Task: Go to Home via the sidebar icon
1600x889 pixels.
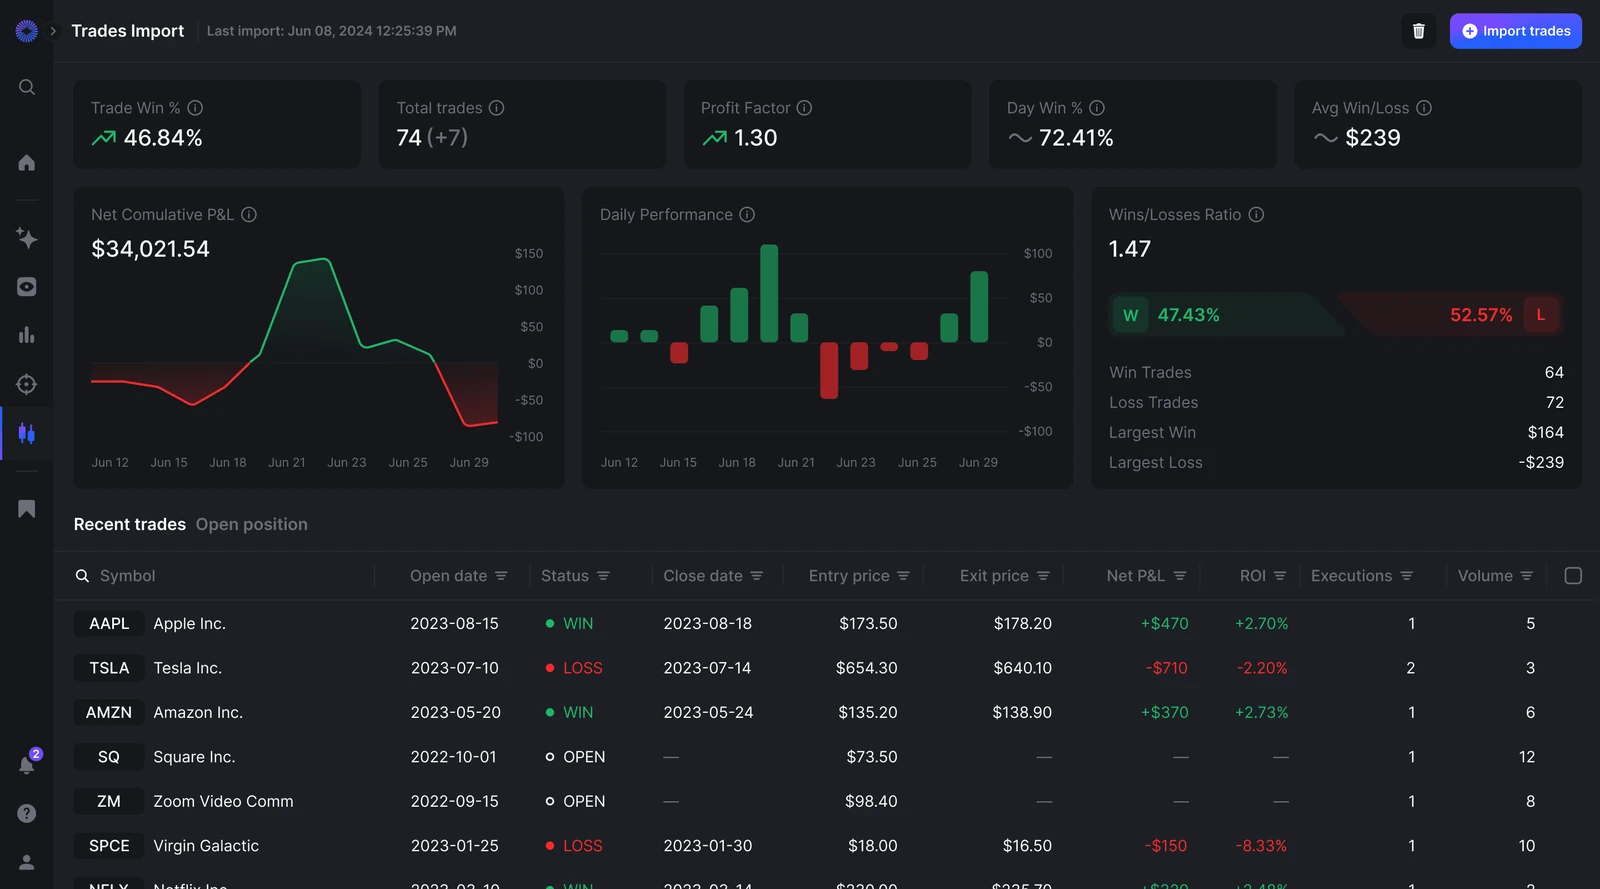Action: click(x=27, y=162)
